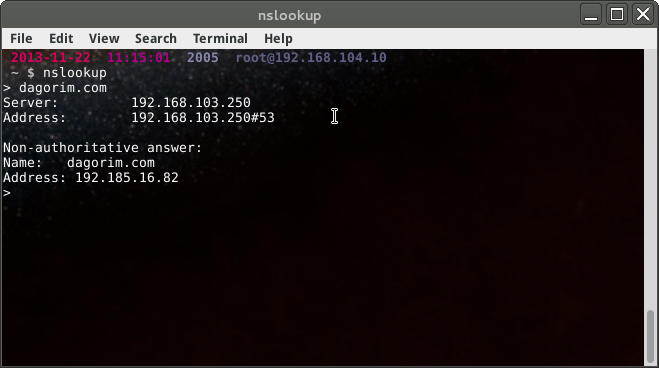Click the Server 192.168.103.250 value
The width and height of the screenshot is (659, 368).
point(191,103)
